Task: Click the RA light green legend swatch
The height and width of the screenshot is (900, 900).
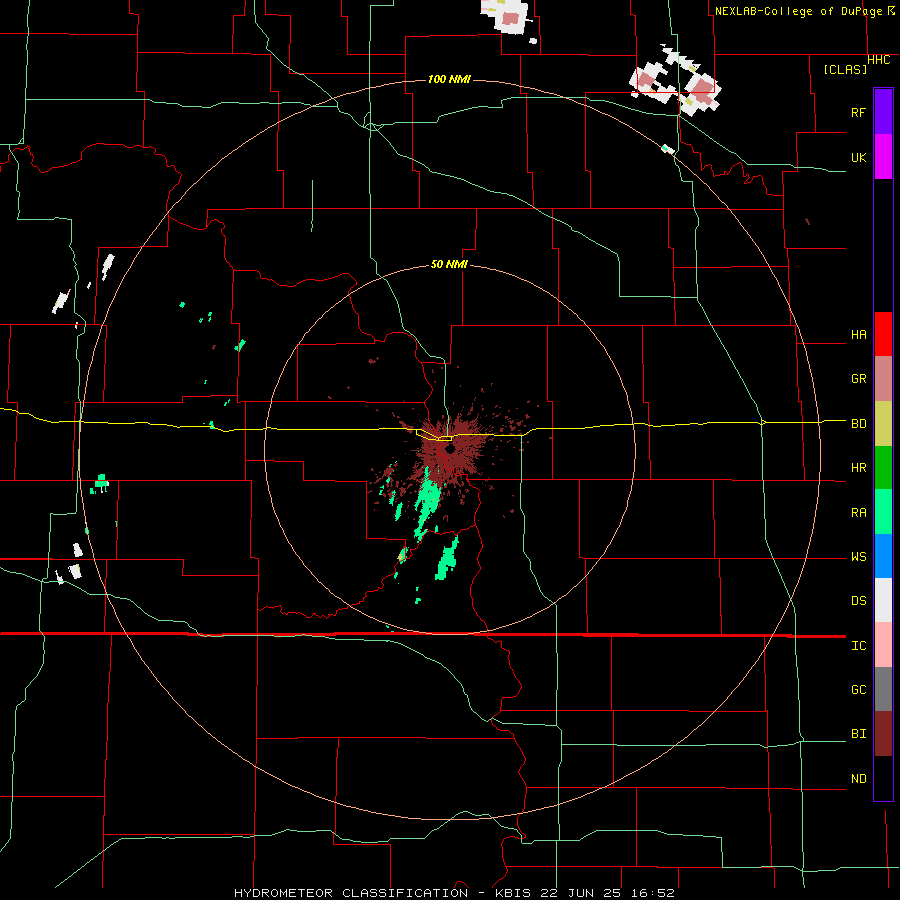Action: click(883, 512)
